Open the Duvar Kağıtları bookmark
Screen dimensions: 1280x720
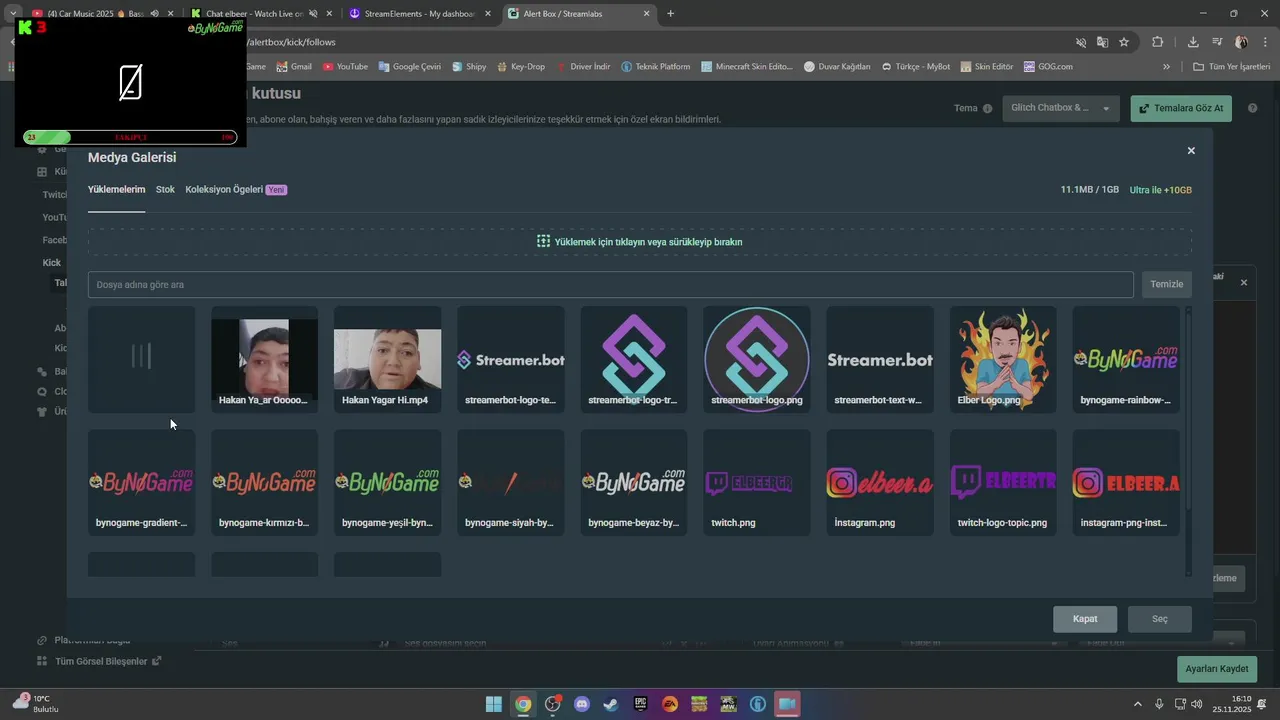click(x=837, y=67)
